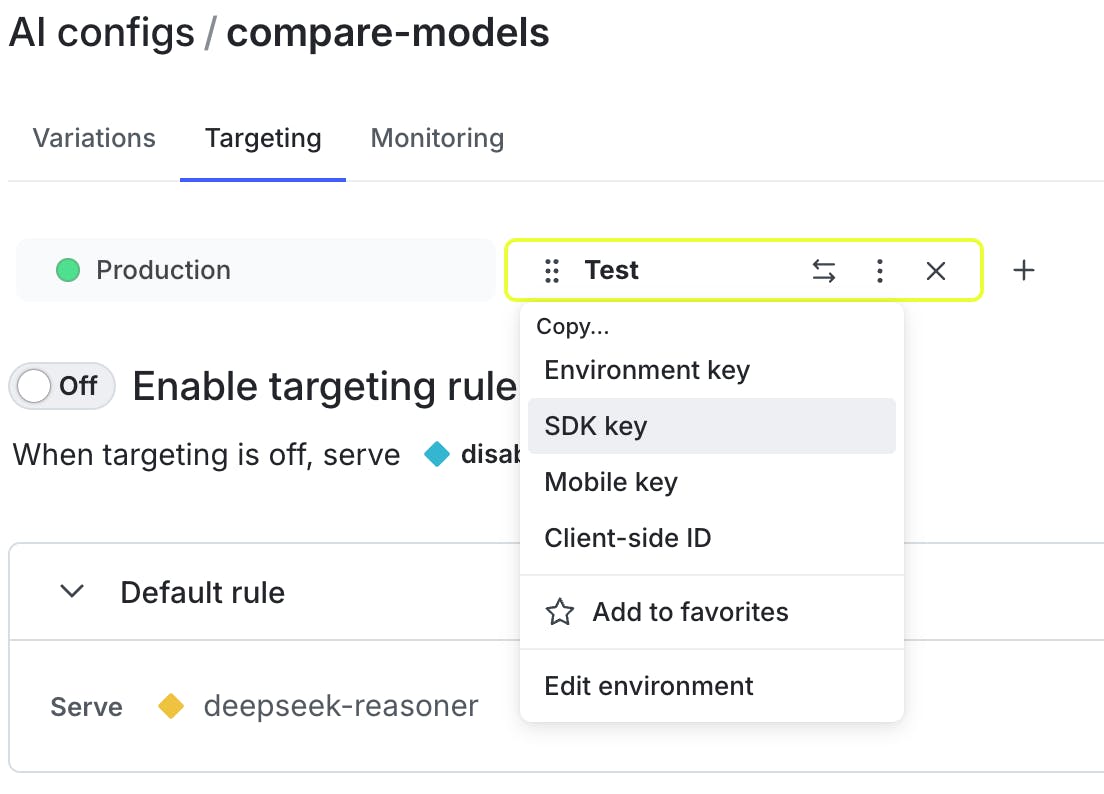Turn on the Enable targeting rule toggle

tap(62, 386)
